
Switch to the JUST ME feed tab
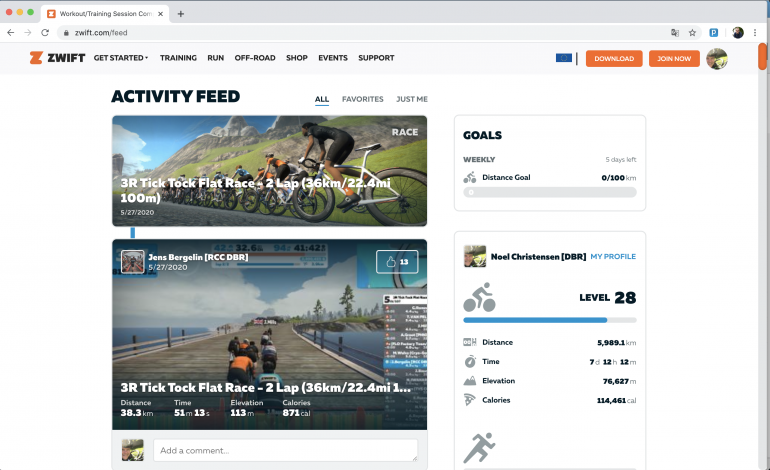point(412,99)
